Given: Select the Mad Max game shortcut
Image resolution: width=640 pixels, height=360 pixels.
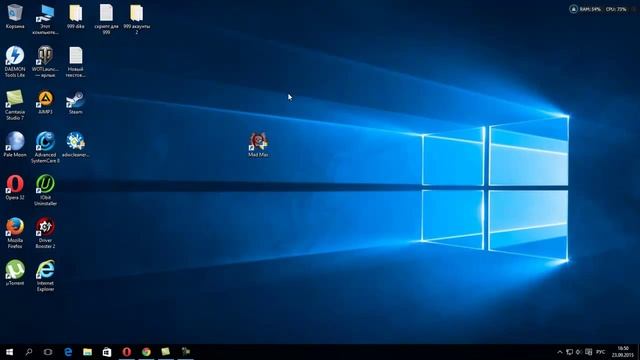Looking at the screenshot, I should [258, 144].
